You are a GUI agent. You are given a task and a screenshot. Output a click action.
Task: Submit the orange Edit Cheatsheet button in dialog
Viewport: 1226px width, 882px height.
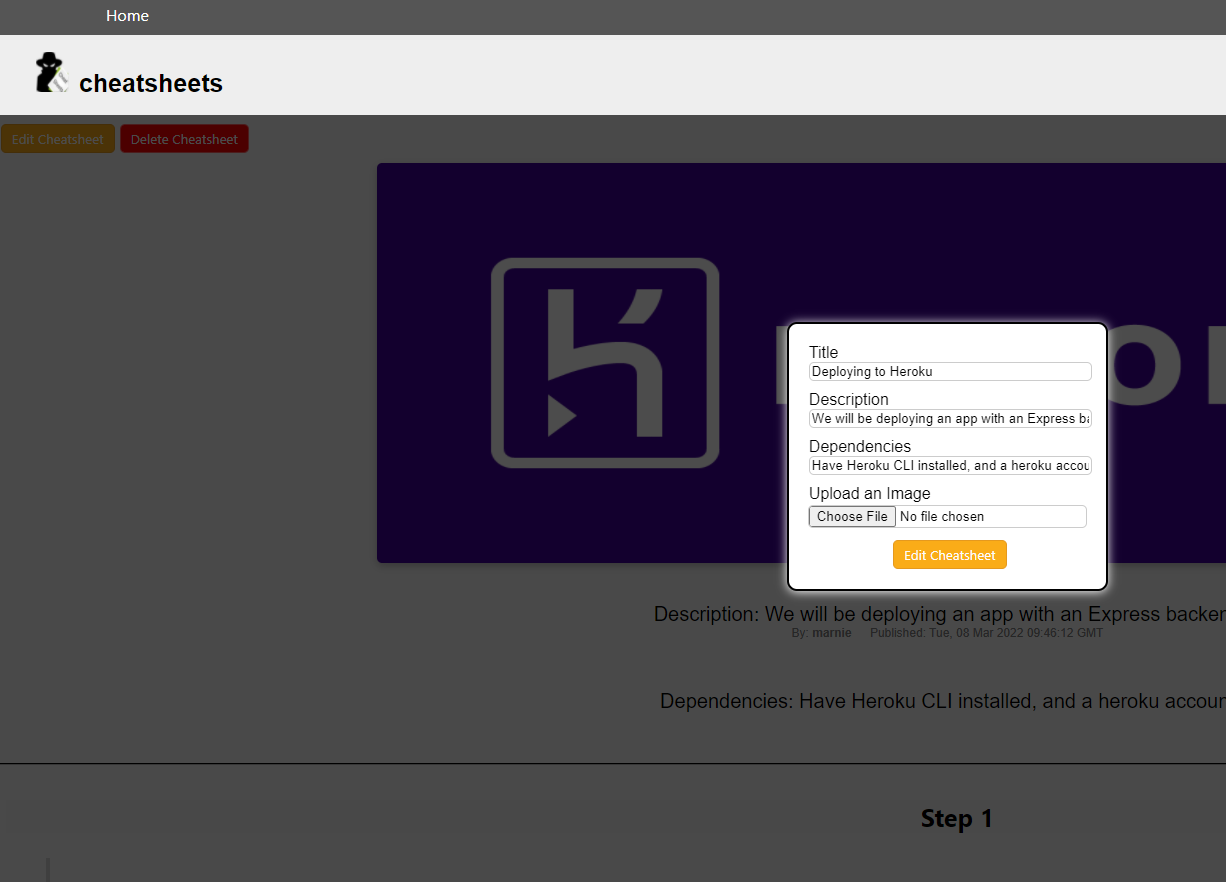950,555
